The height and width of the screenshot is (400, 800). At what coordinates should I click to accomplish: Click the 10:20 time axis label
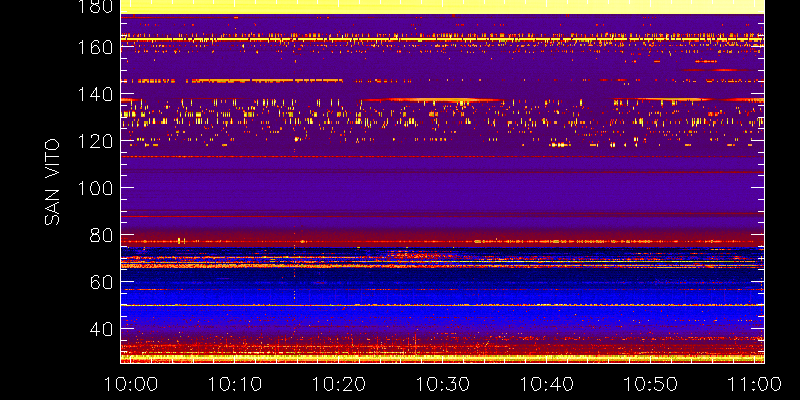tap(339, 384)
